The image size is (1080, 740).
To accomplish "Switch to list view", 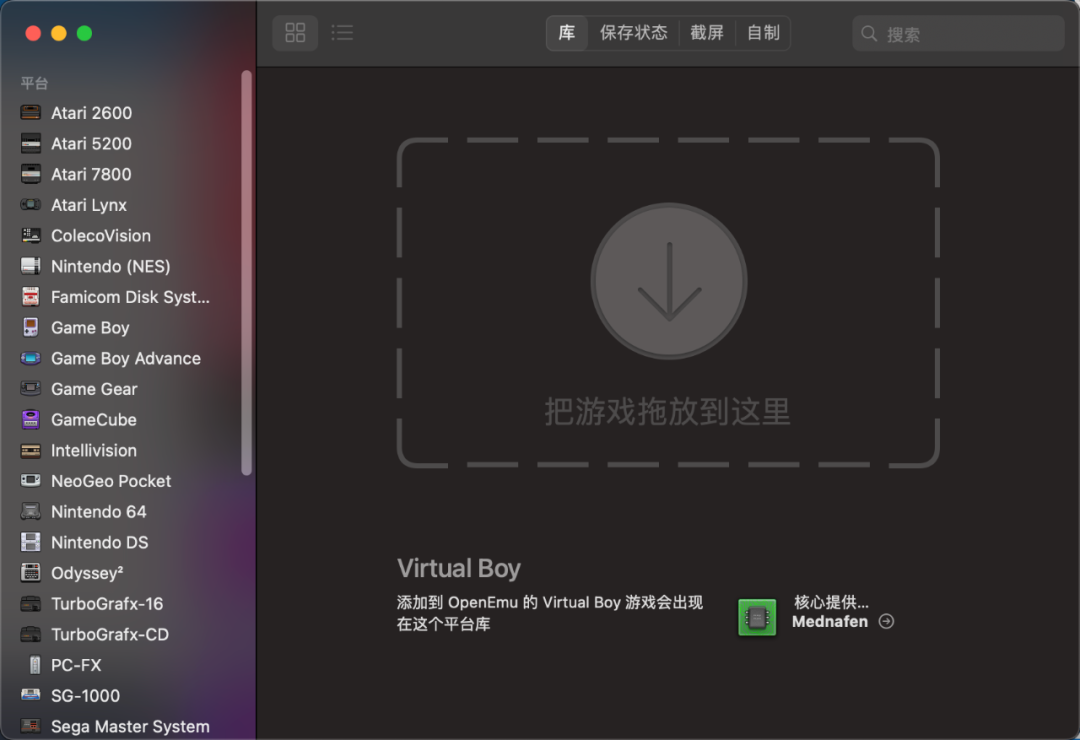I will coord(342,32).
